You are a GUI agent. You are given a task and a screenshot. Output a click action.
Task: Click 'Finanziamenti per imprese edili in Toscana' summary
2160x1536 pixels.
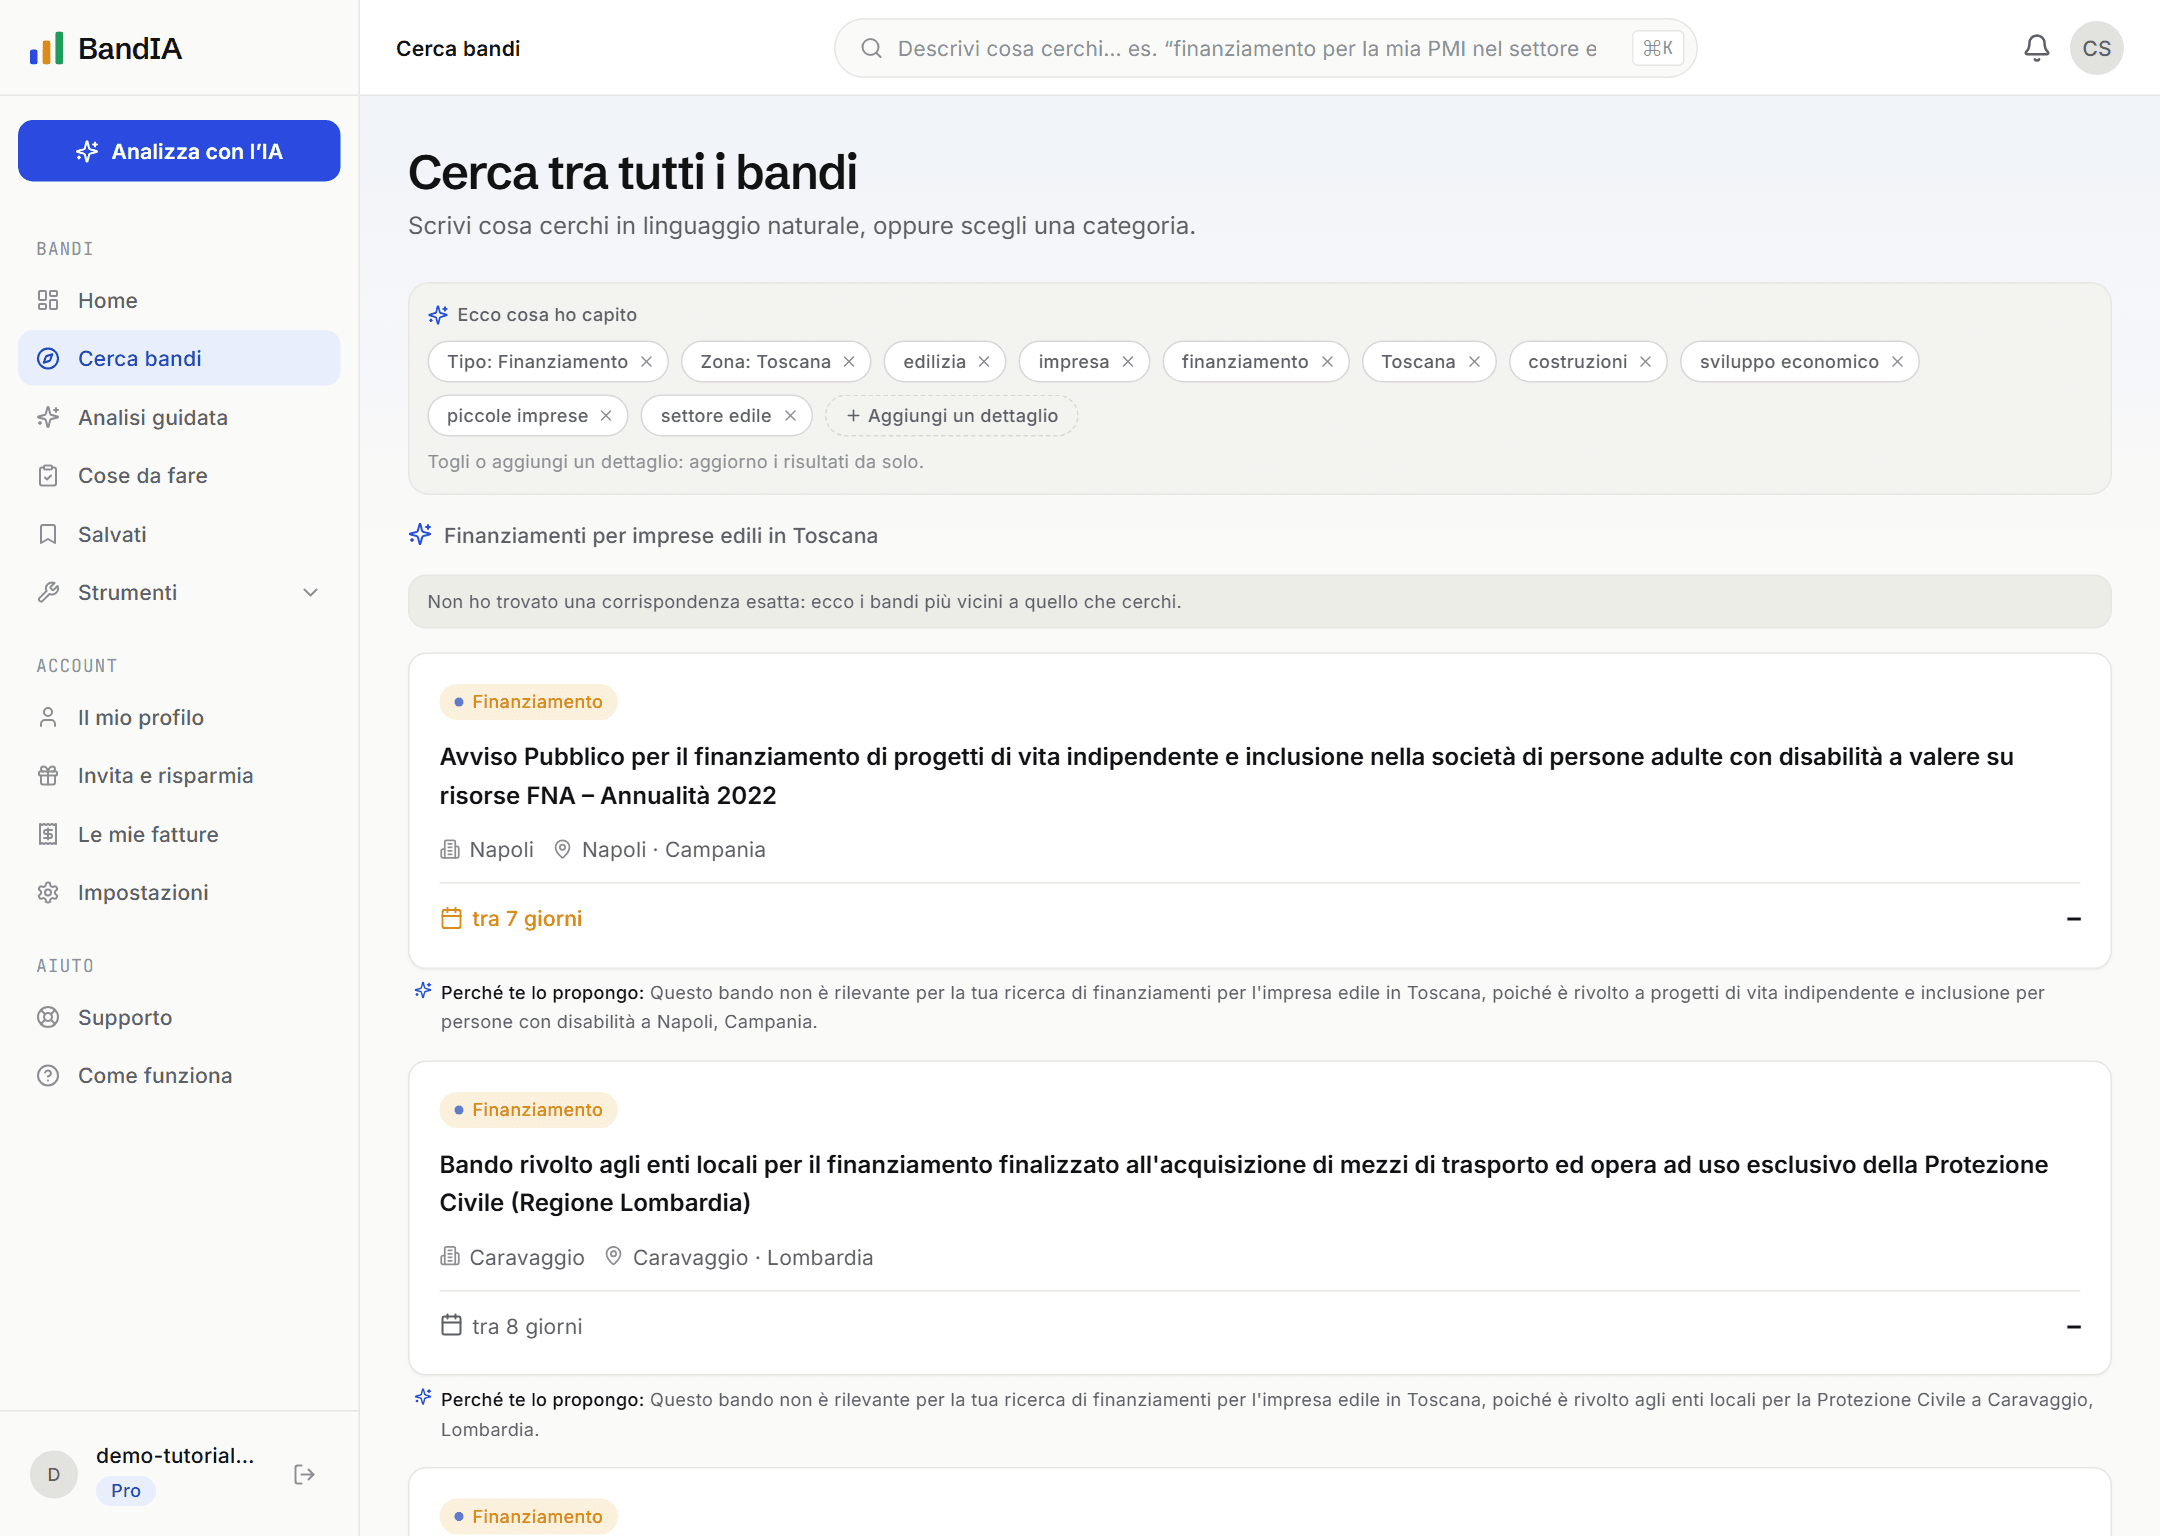click(660, 535)
